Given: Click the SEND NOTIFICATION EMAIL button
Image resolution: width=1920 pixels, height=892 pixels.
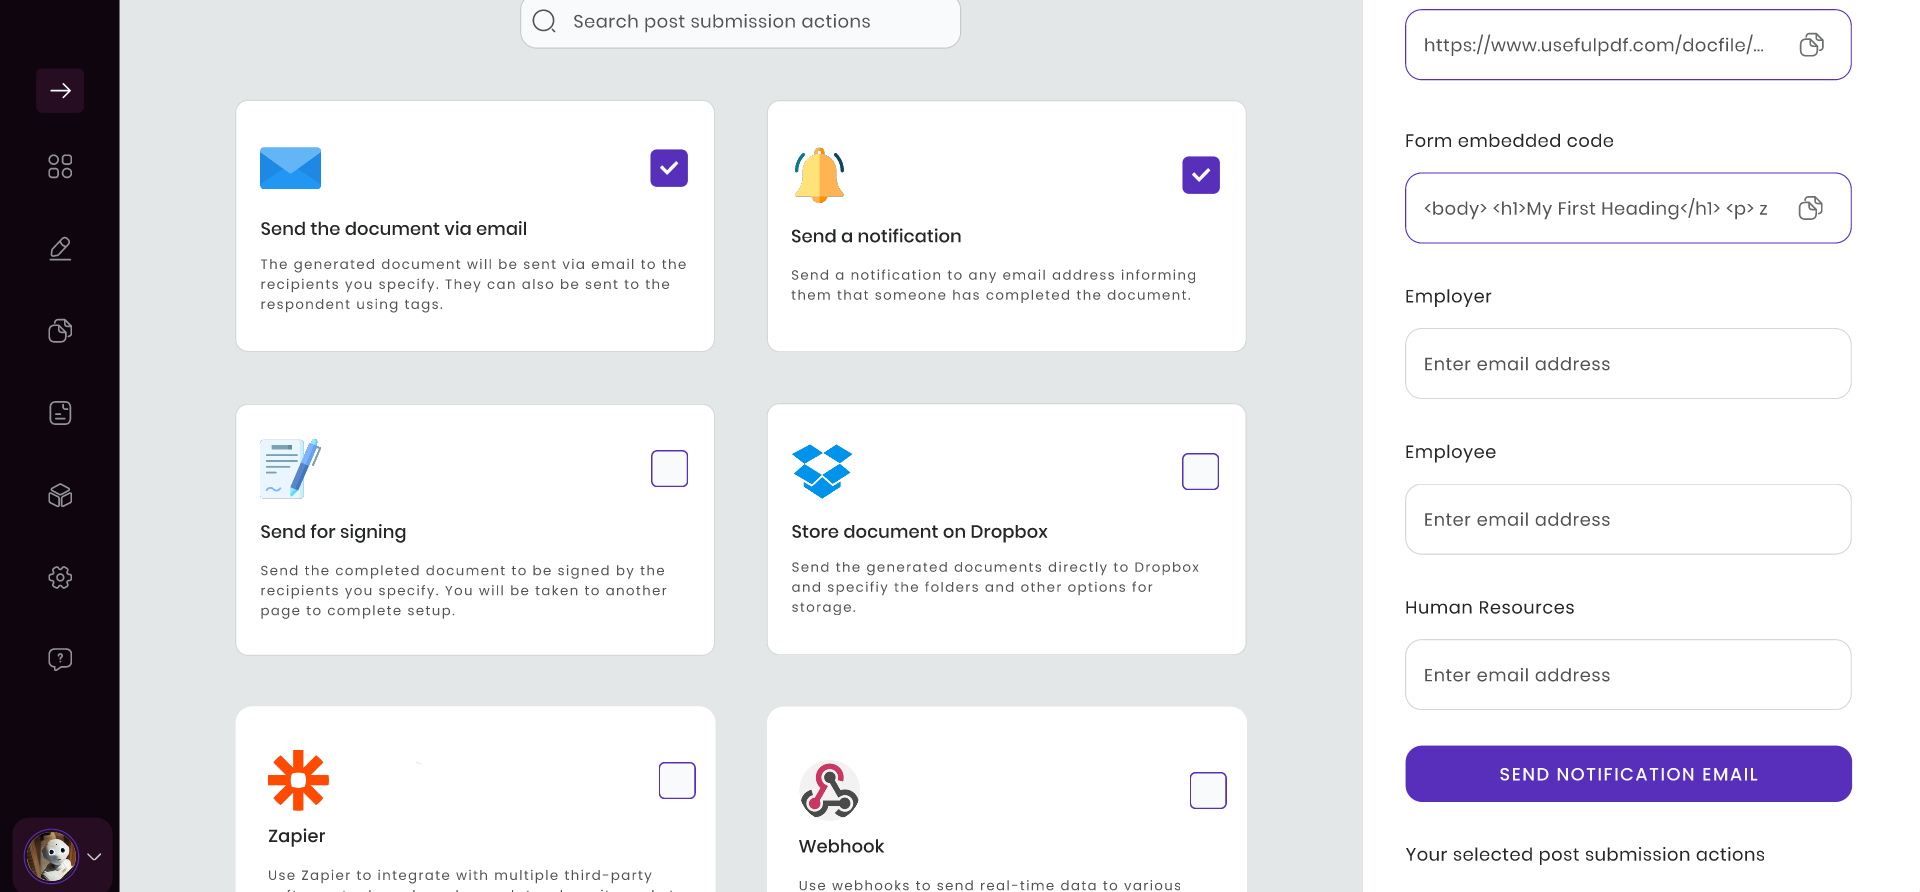Looking at the screenshot, I should (1628, 773).
